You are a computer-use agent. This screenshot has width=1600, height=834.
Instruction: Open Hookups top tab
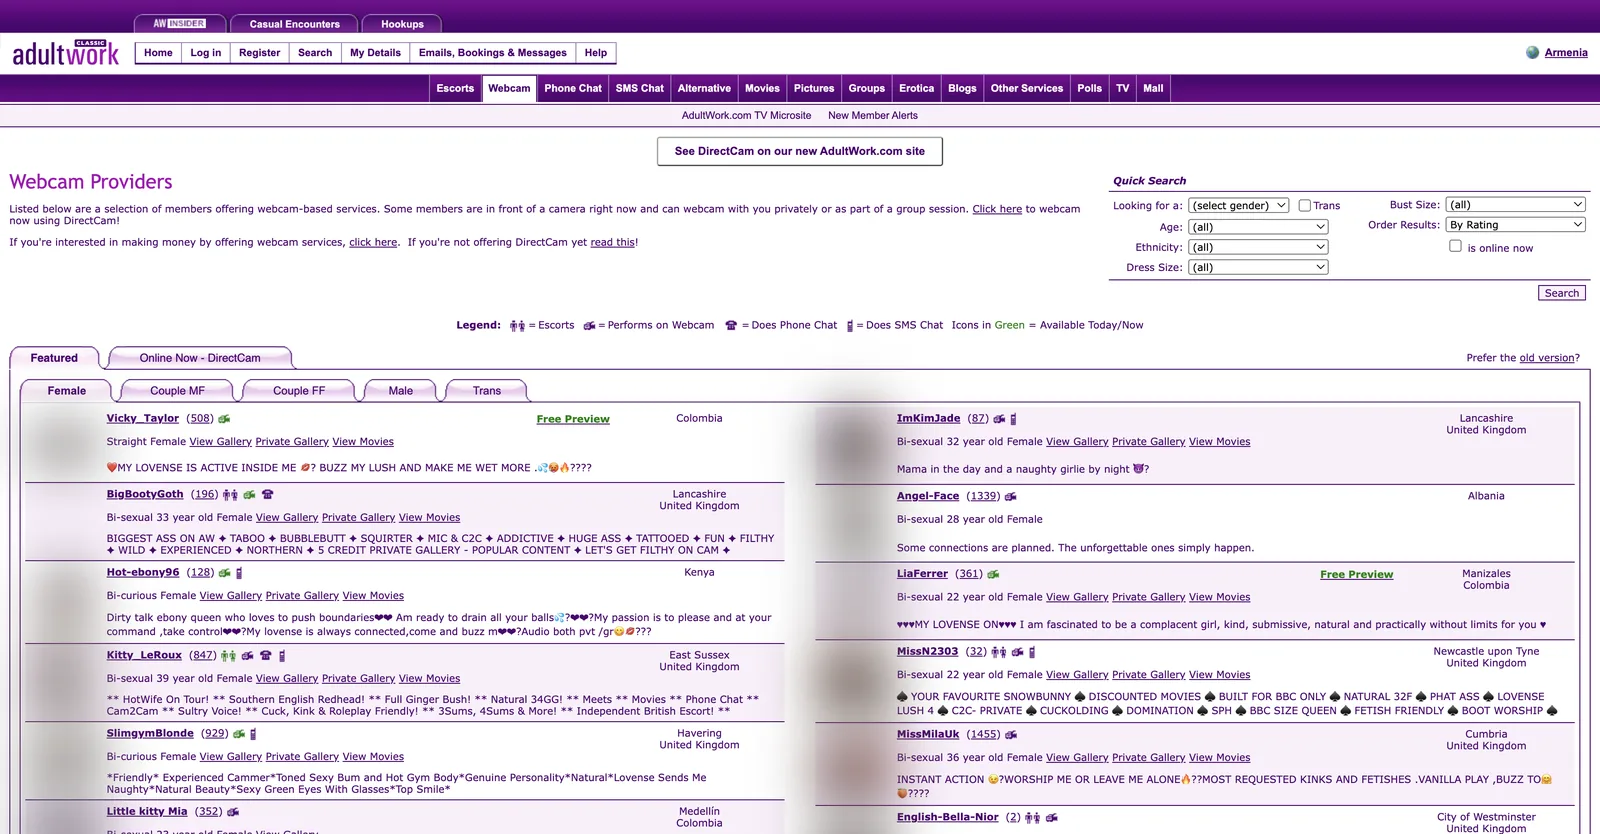pyautogui.click(x=402, y=23)
